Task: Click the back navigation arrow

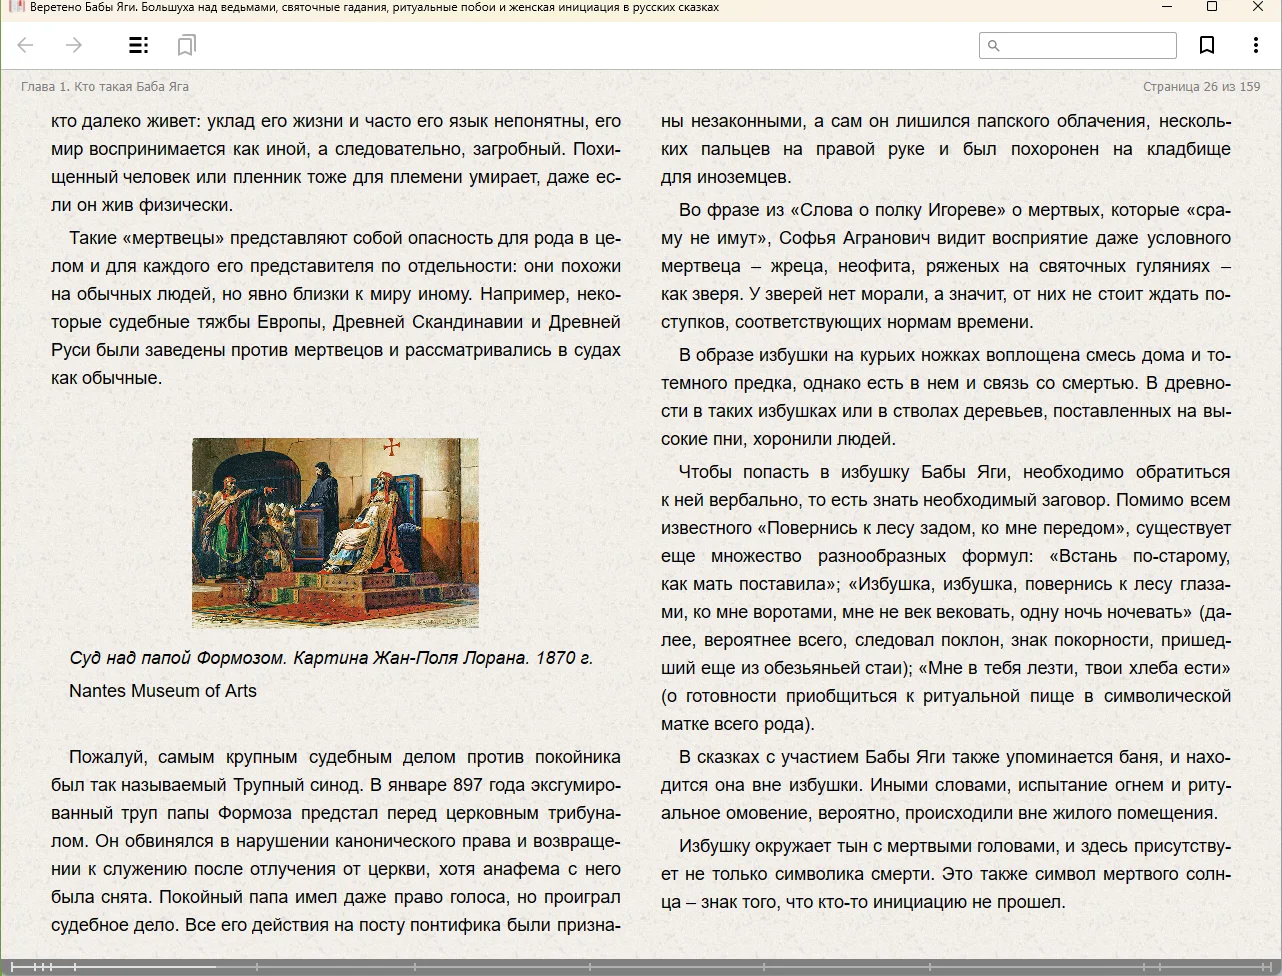Action: click(26, 45)
